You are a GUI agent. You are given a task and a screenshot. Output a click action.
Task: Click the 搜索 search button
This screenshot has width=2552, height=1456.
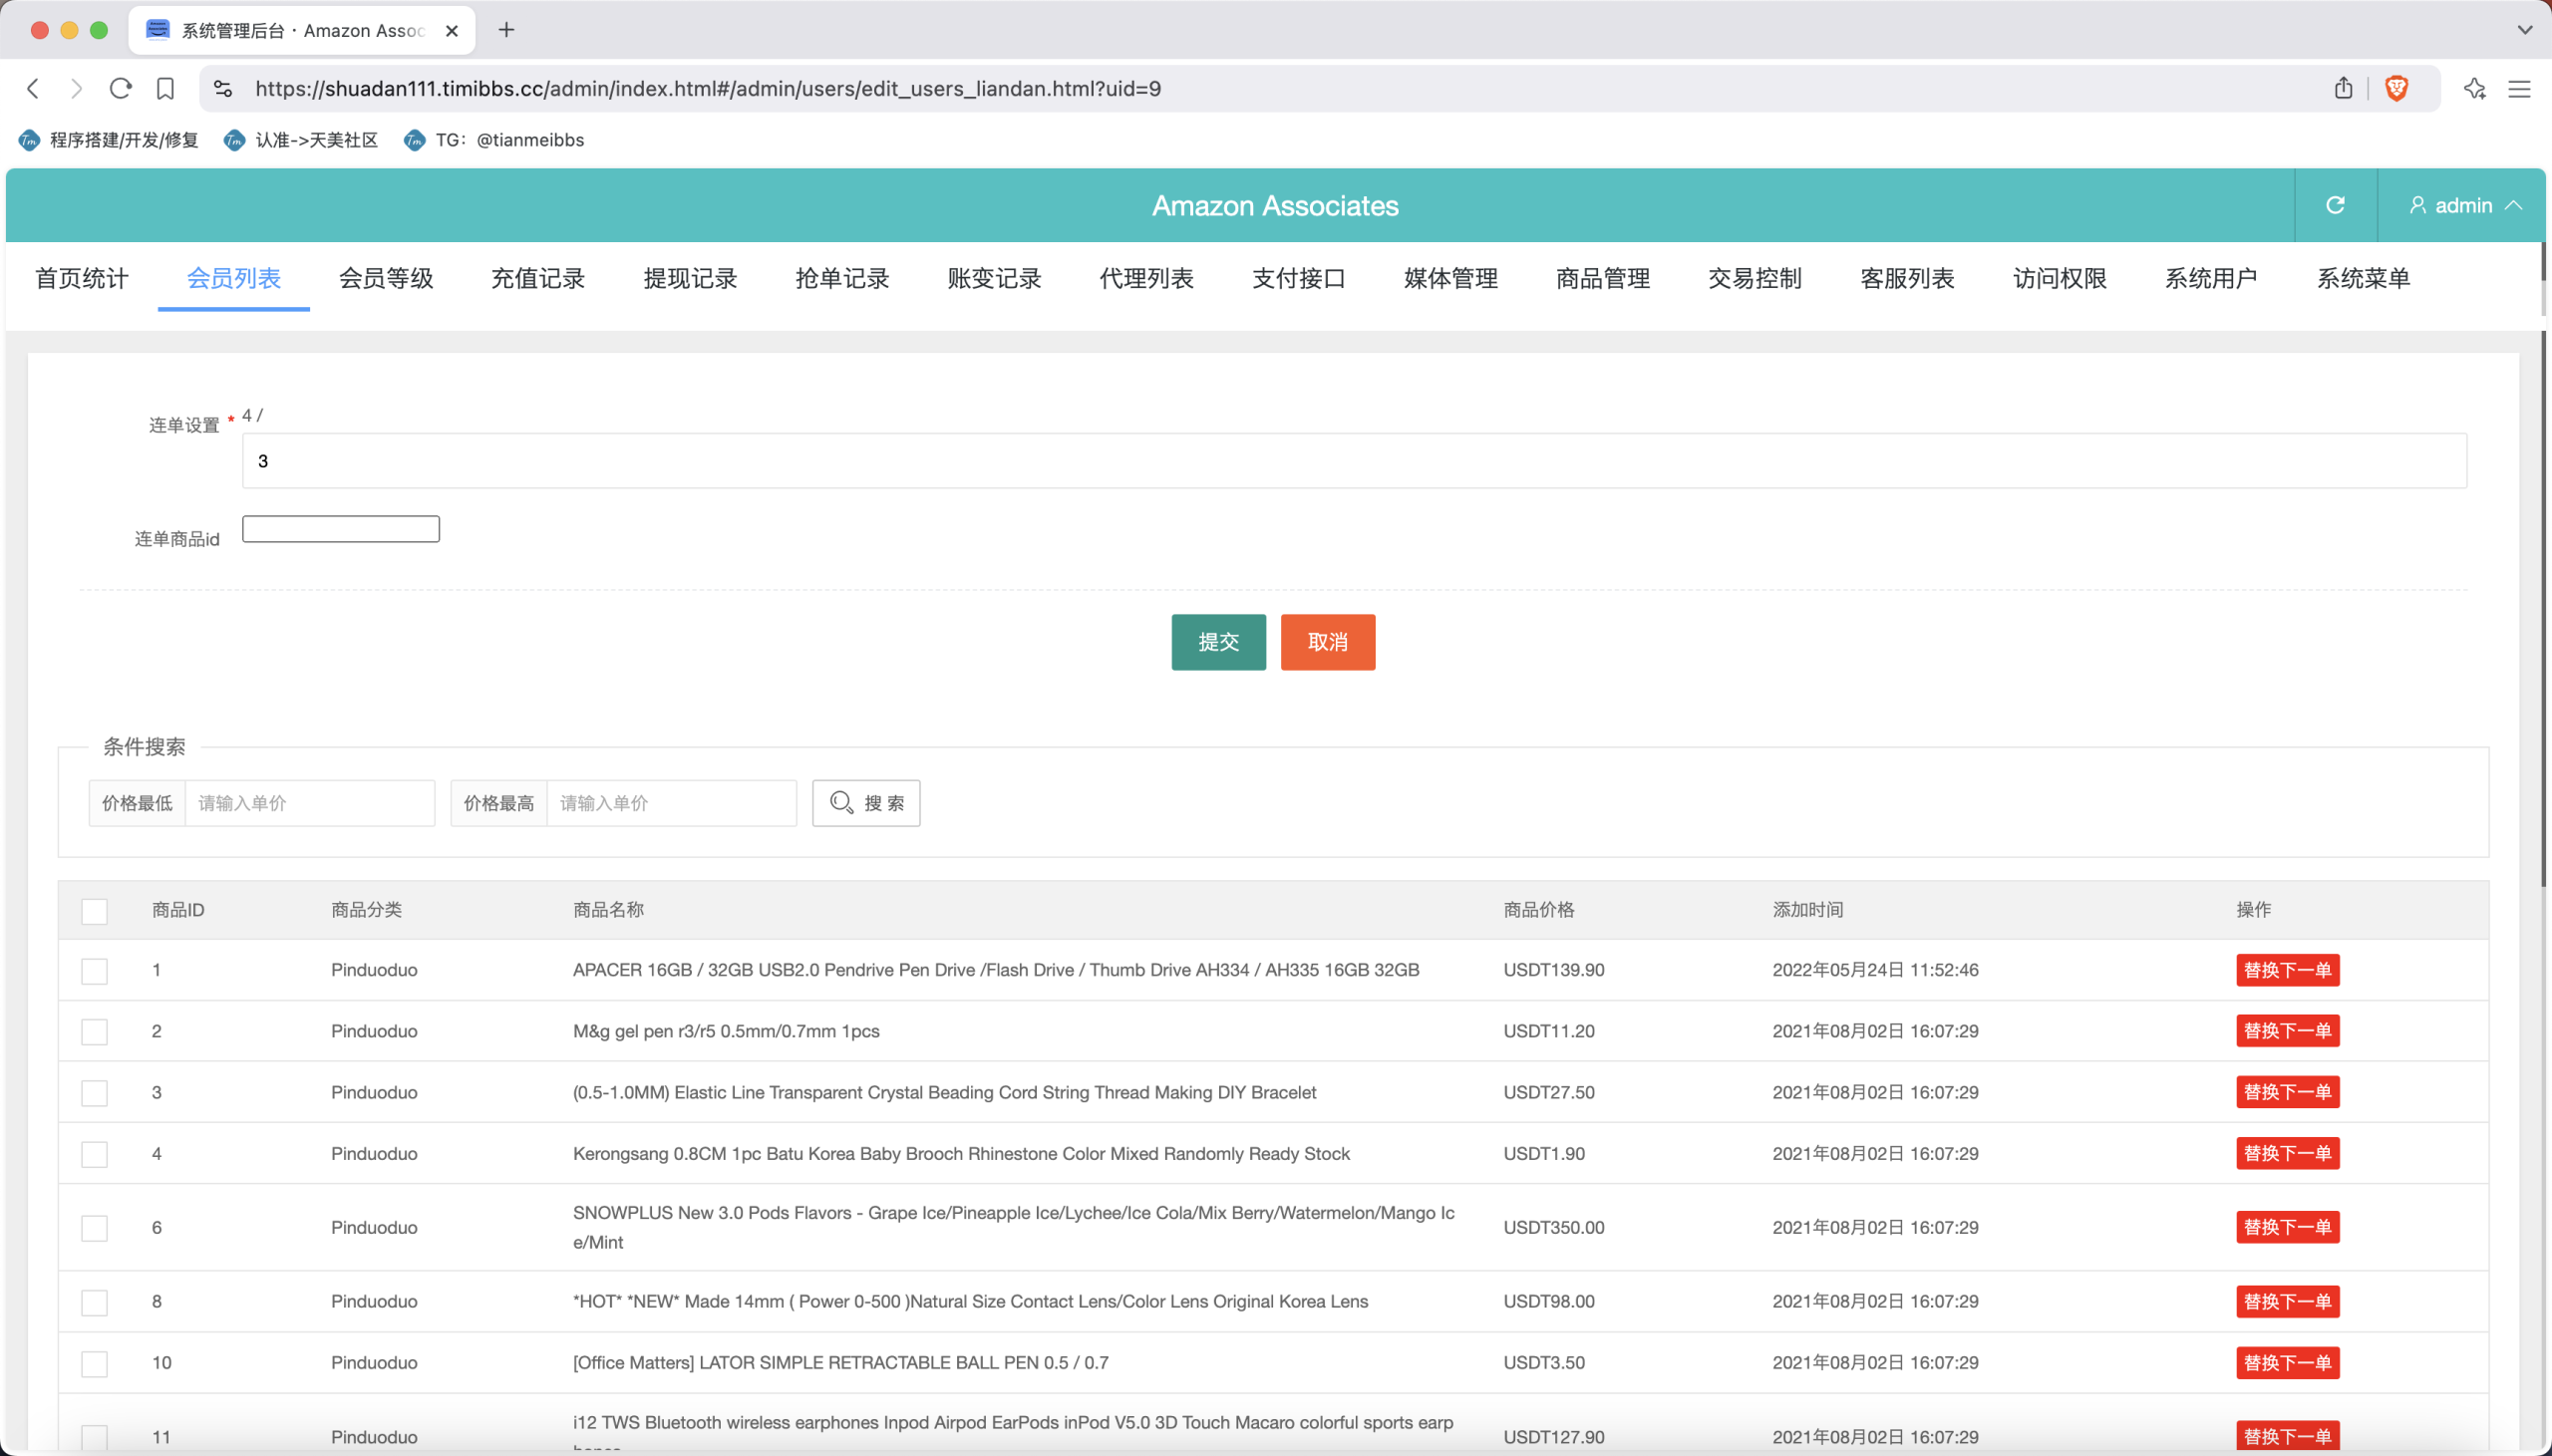(866, 803)
